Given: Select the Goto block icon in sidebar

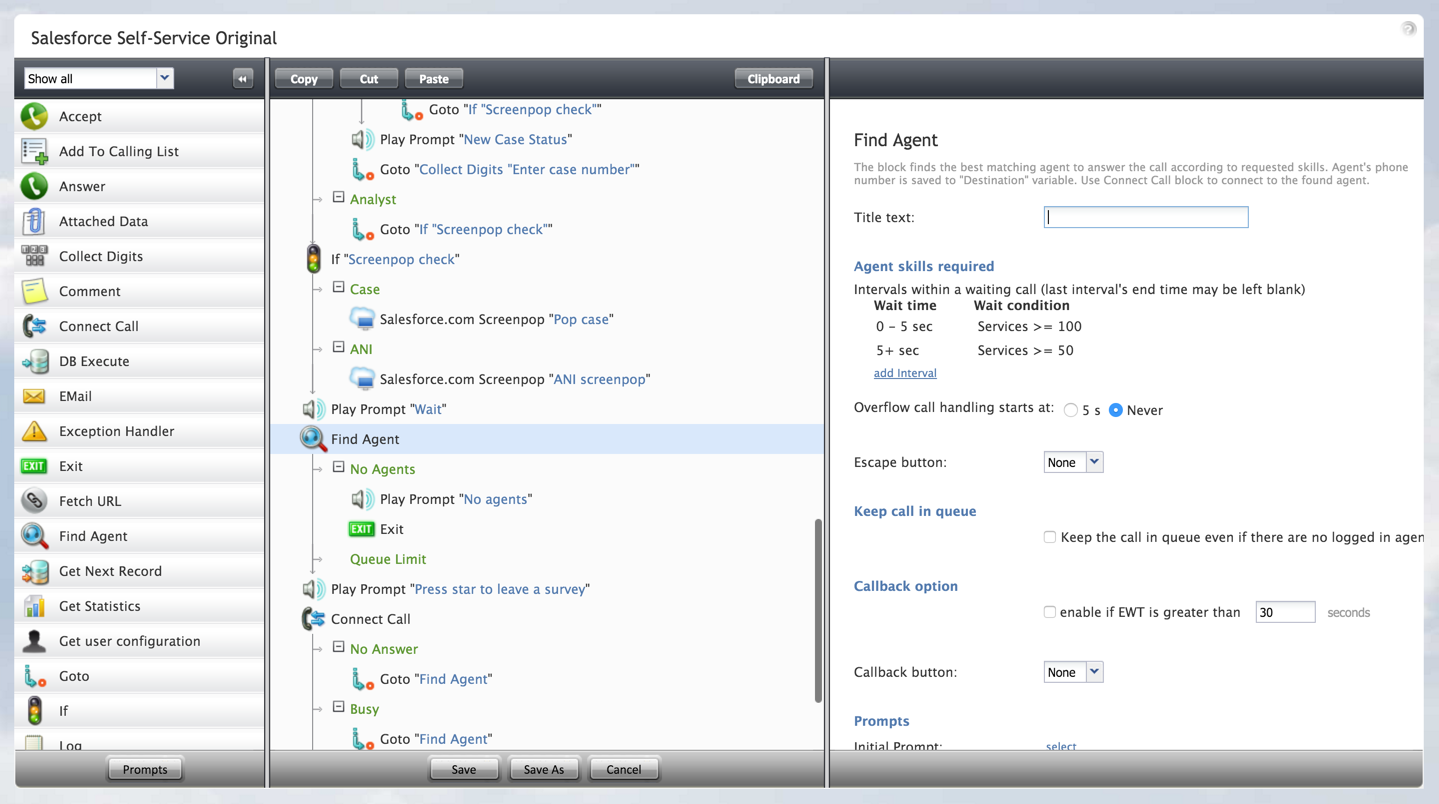Looking at the screenshot, I should click(x=34, y=676).
